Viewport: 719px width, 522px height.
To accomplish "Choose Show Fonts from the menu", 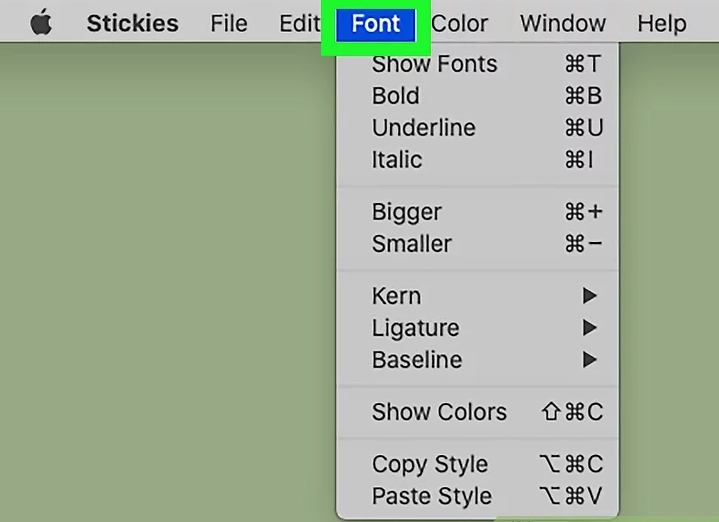I will pos(434,64).
